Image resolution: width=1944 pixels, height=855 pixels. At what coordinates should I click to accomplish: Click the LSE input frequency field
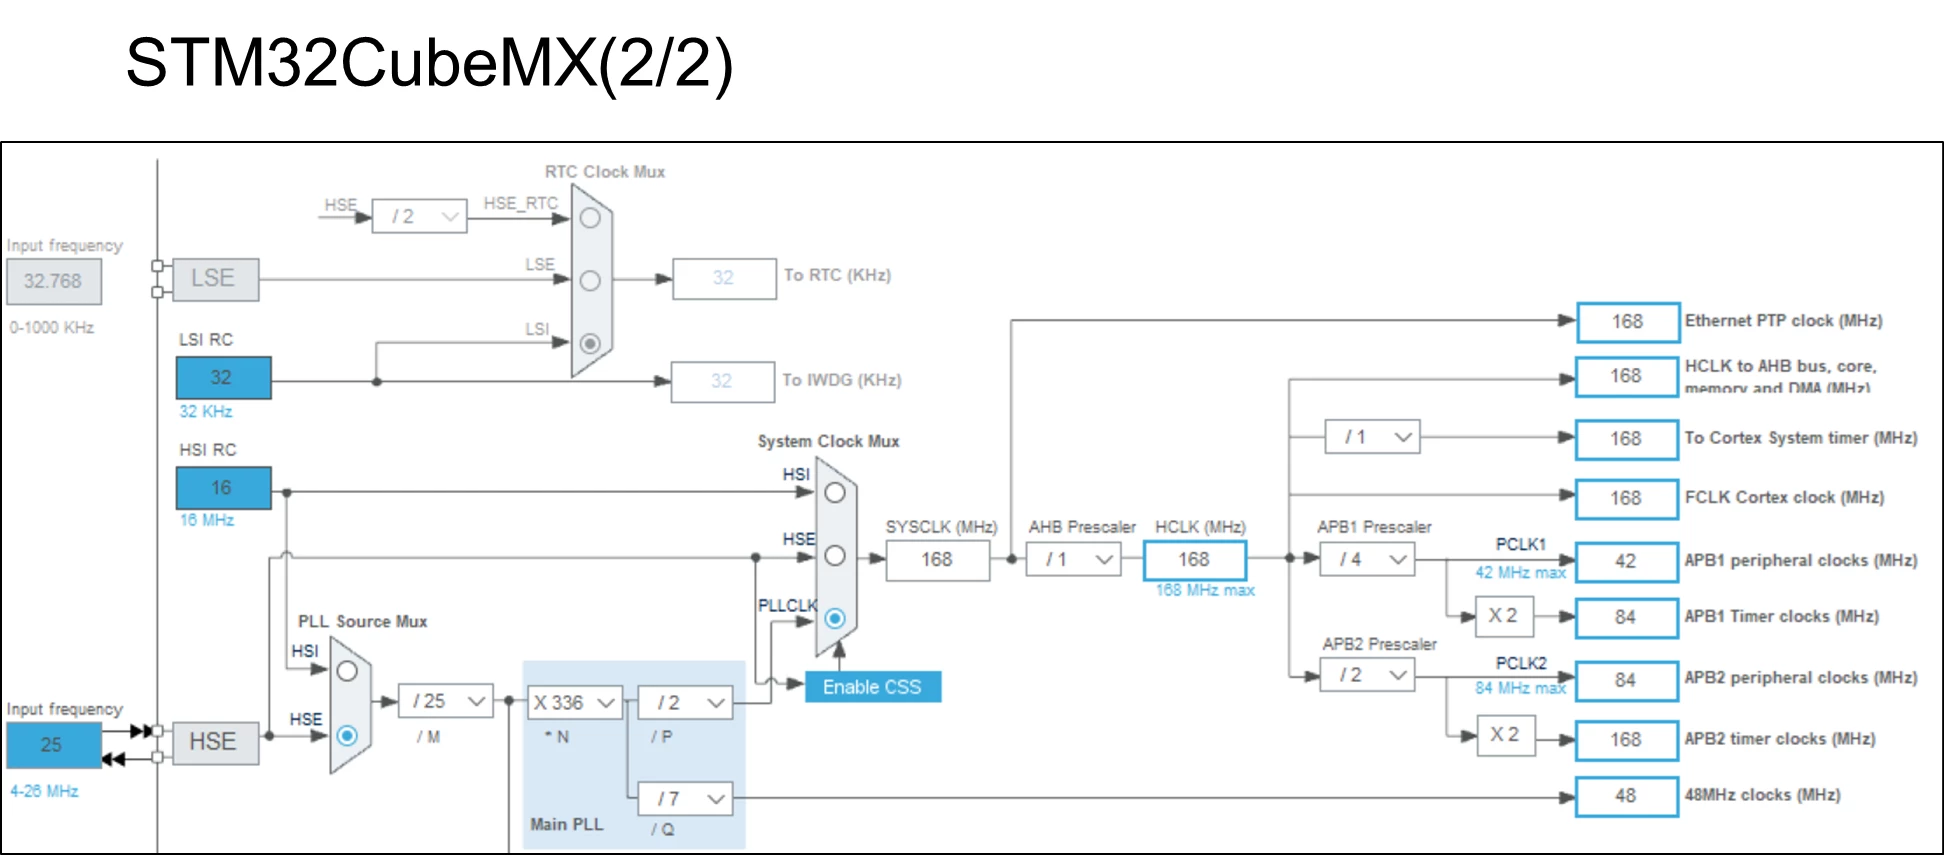click(54, 281)
